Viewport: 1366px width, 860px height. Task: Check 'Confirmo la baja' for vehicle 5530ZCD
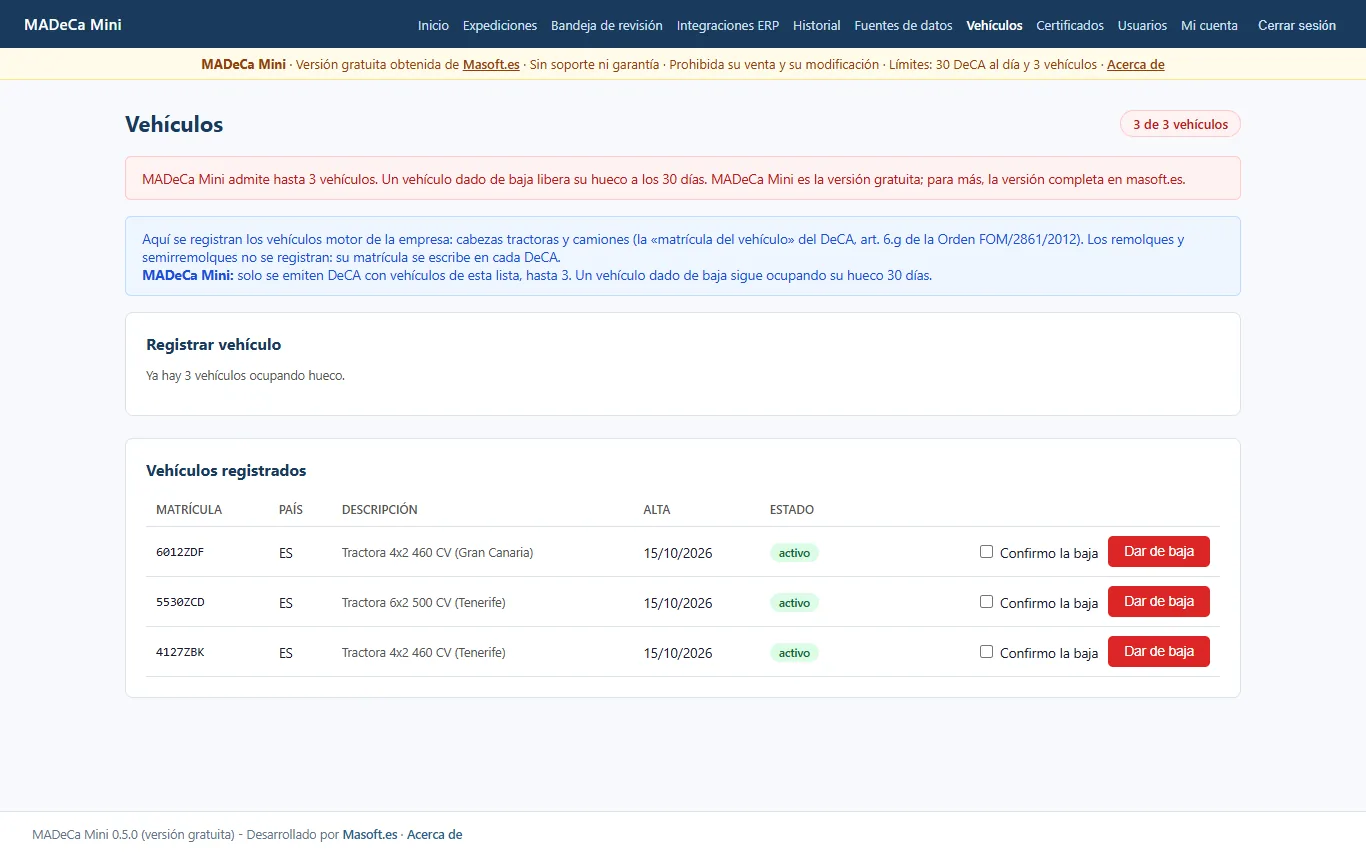[986, 602]
